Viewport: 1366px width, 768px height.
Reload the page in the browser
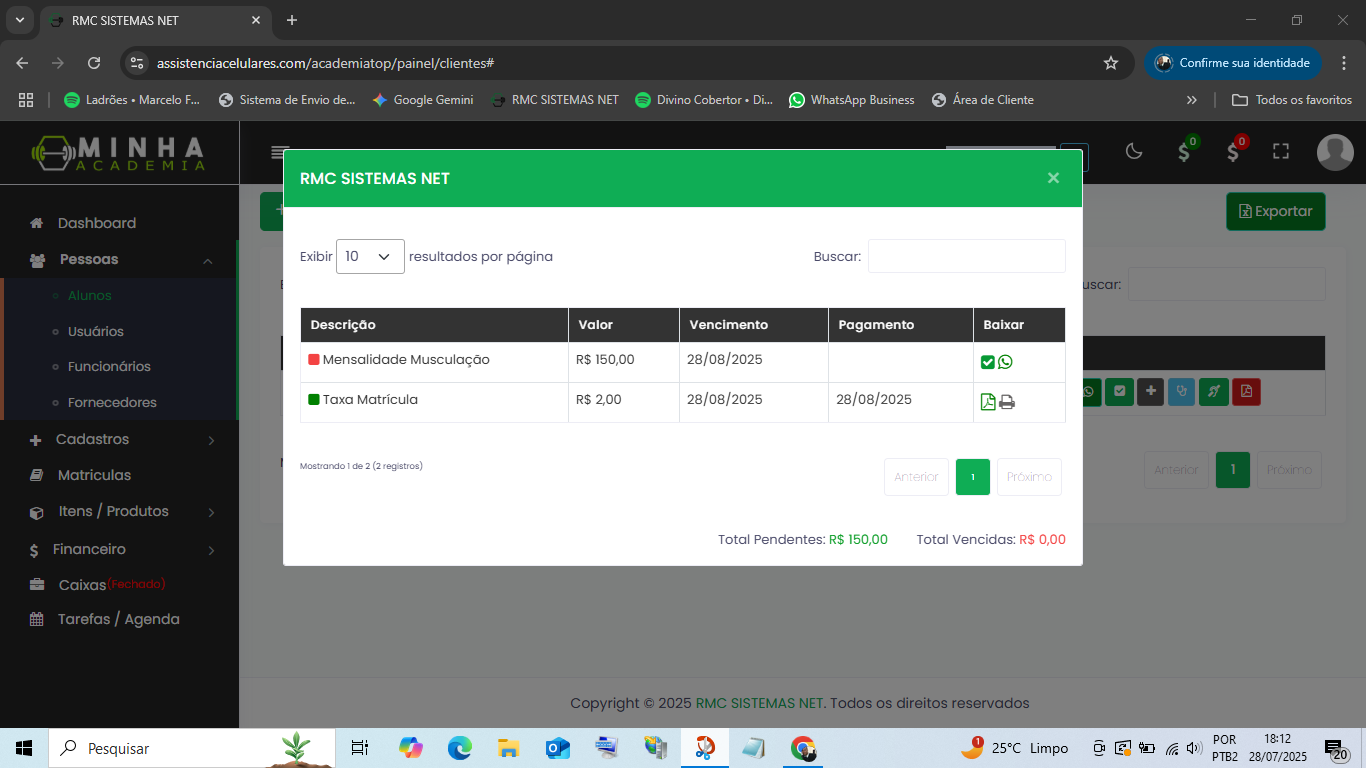pyautogui.click(x=94, y=63)
